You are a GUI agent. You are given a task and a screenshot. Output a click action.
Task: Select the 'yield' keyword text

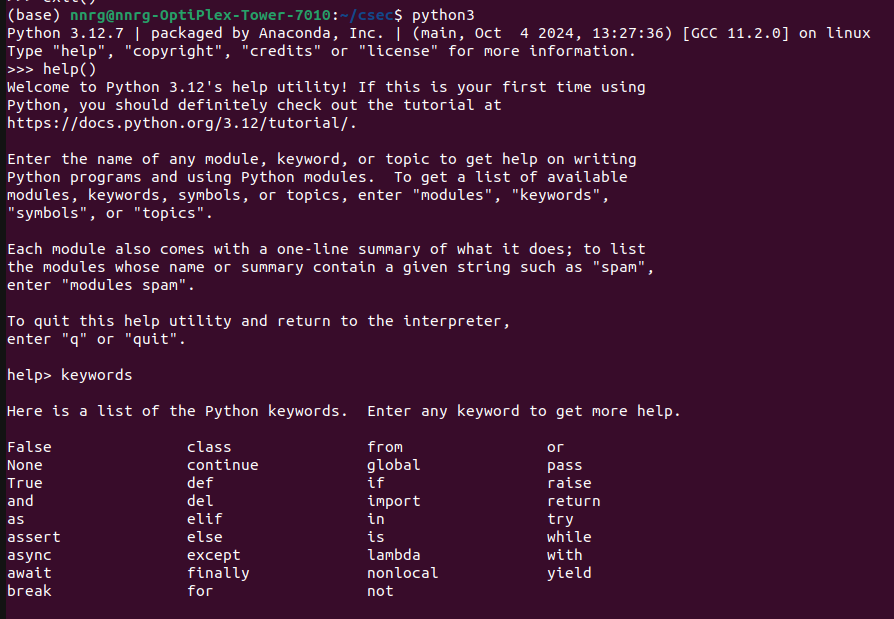pyautogui.click(x=569, y=573)
